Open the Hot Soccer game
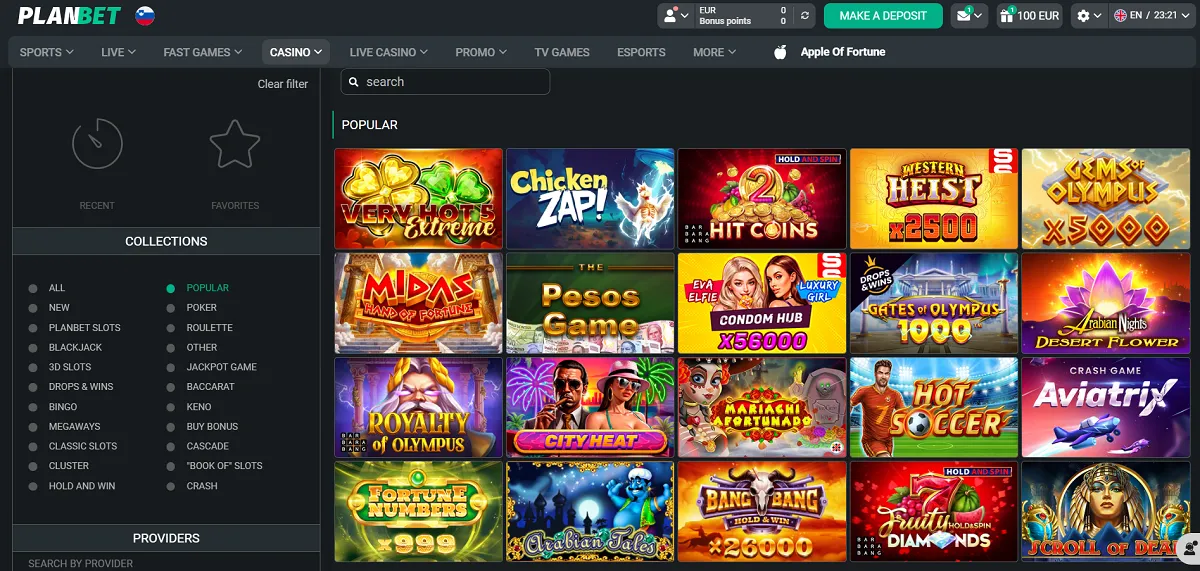The height and width of the screenshot is (571, 1200). click(934, 407)
